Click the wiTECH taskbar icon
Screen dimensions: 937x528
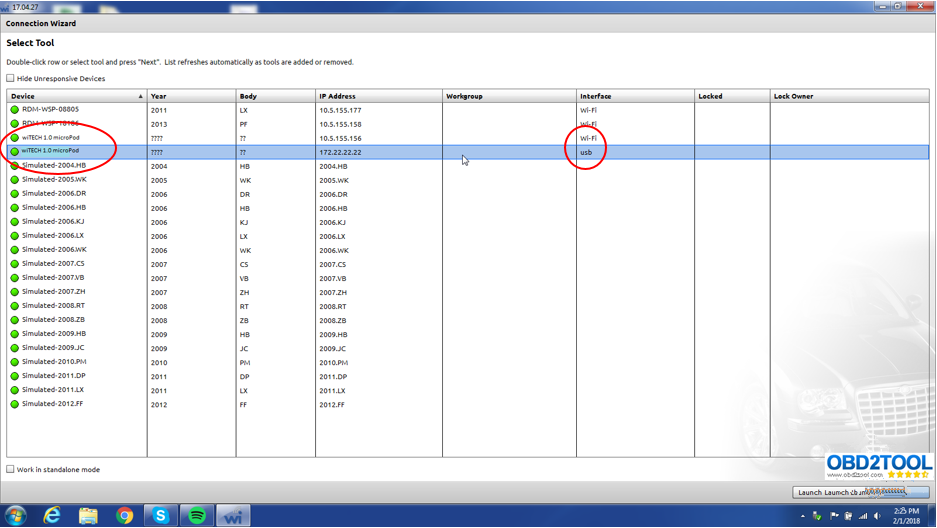233,515
